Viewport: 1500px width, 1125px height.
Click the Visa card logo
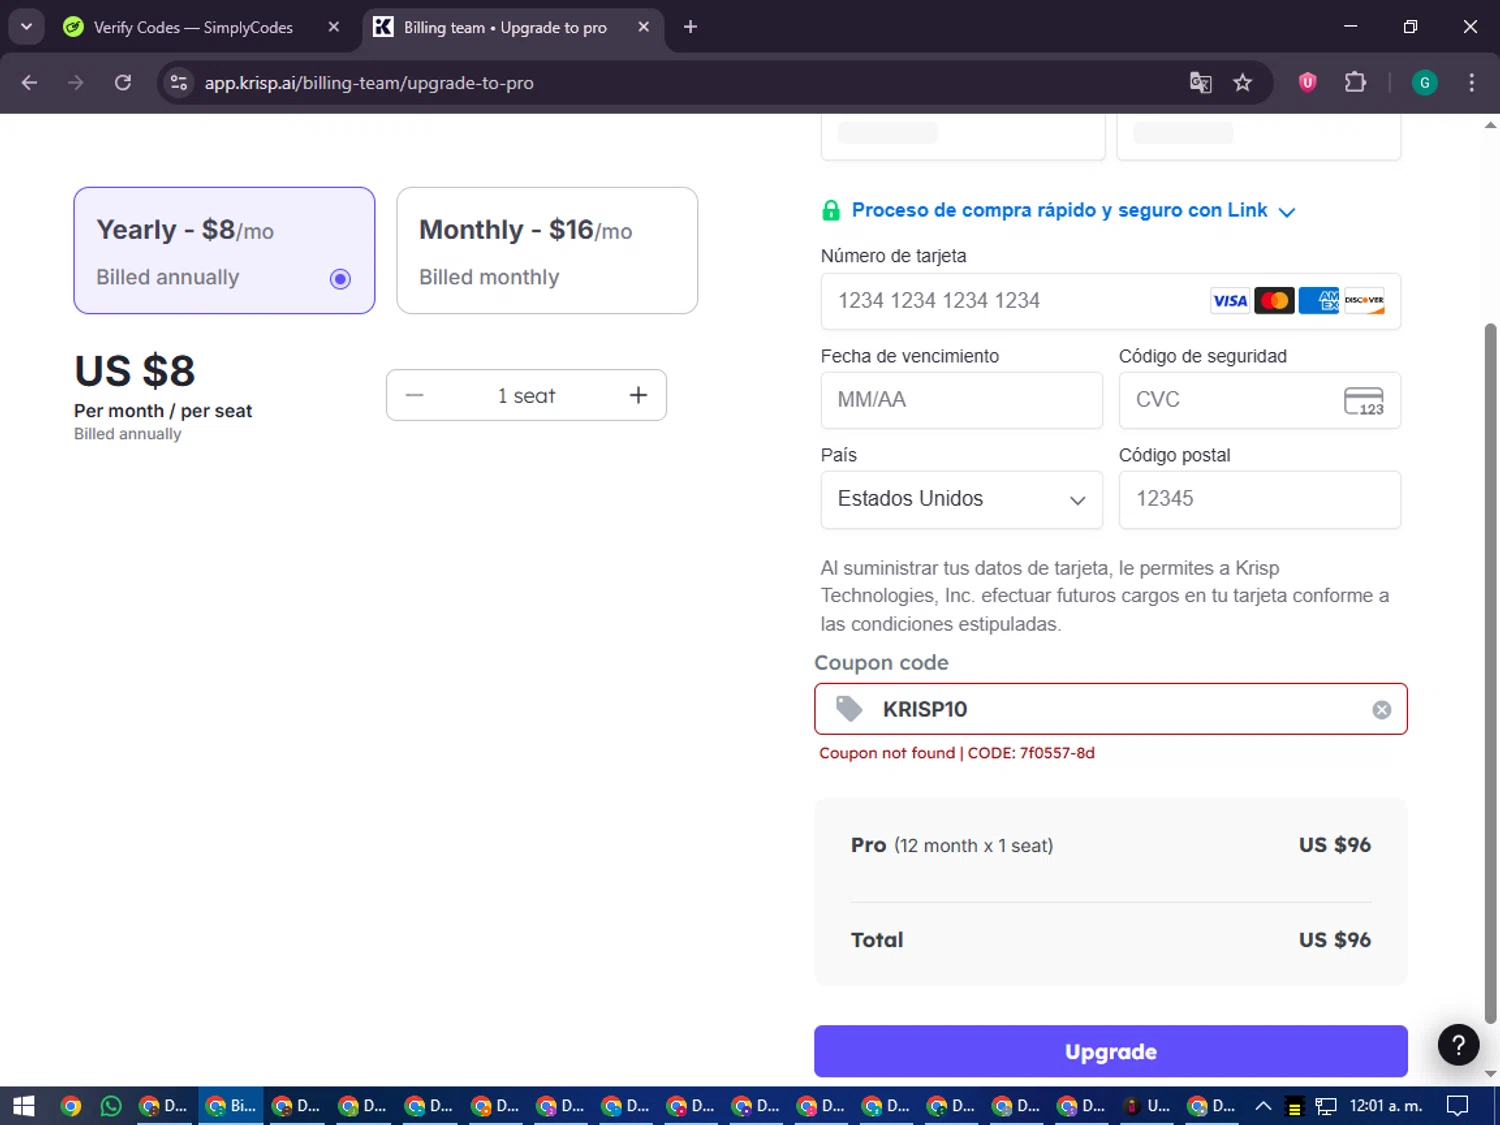tap(1230, 301)
